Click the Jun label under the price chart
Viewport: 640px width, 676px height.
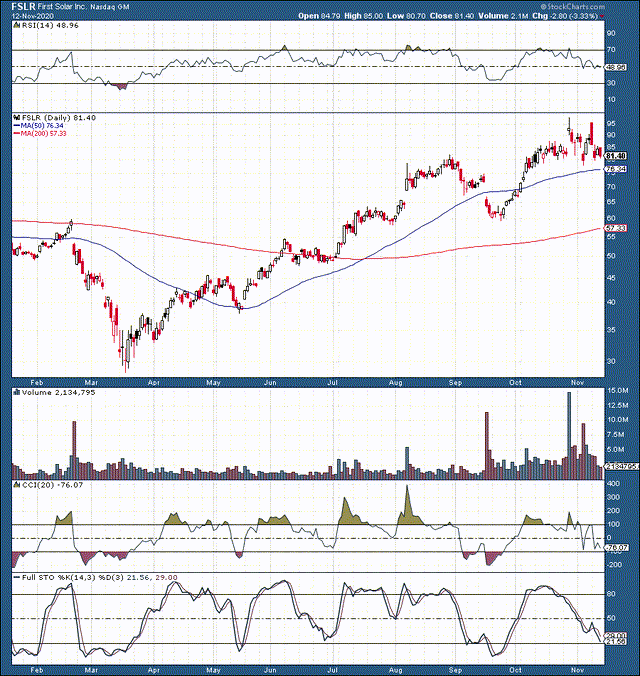270,382
